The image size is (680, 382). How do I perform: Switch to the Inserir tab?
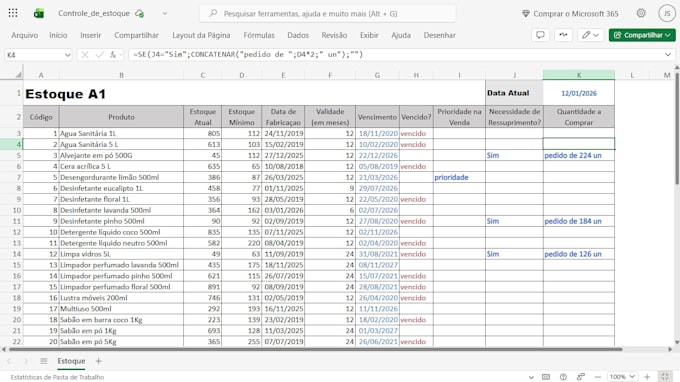coord(90,35)
